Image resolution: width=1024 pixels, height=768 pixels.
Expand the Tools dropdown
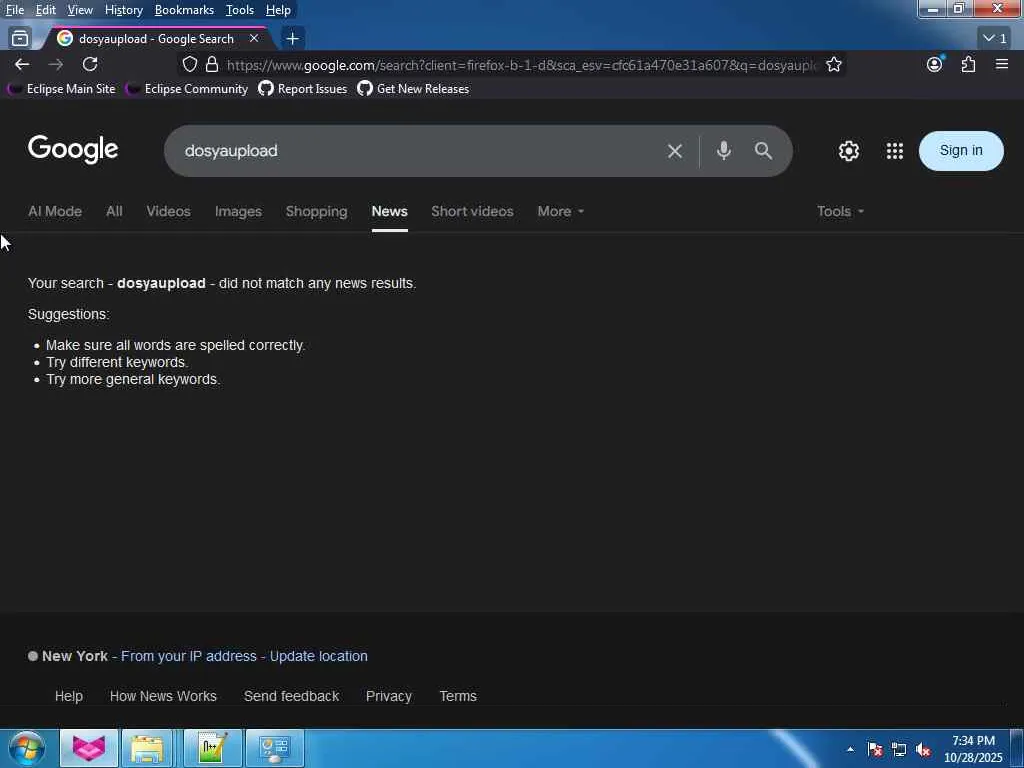click(840, 212)
